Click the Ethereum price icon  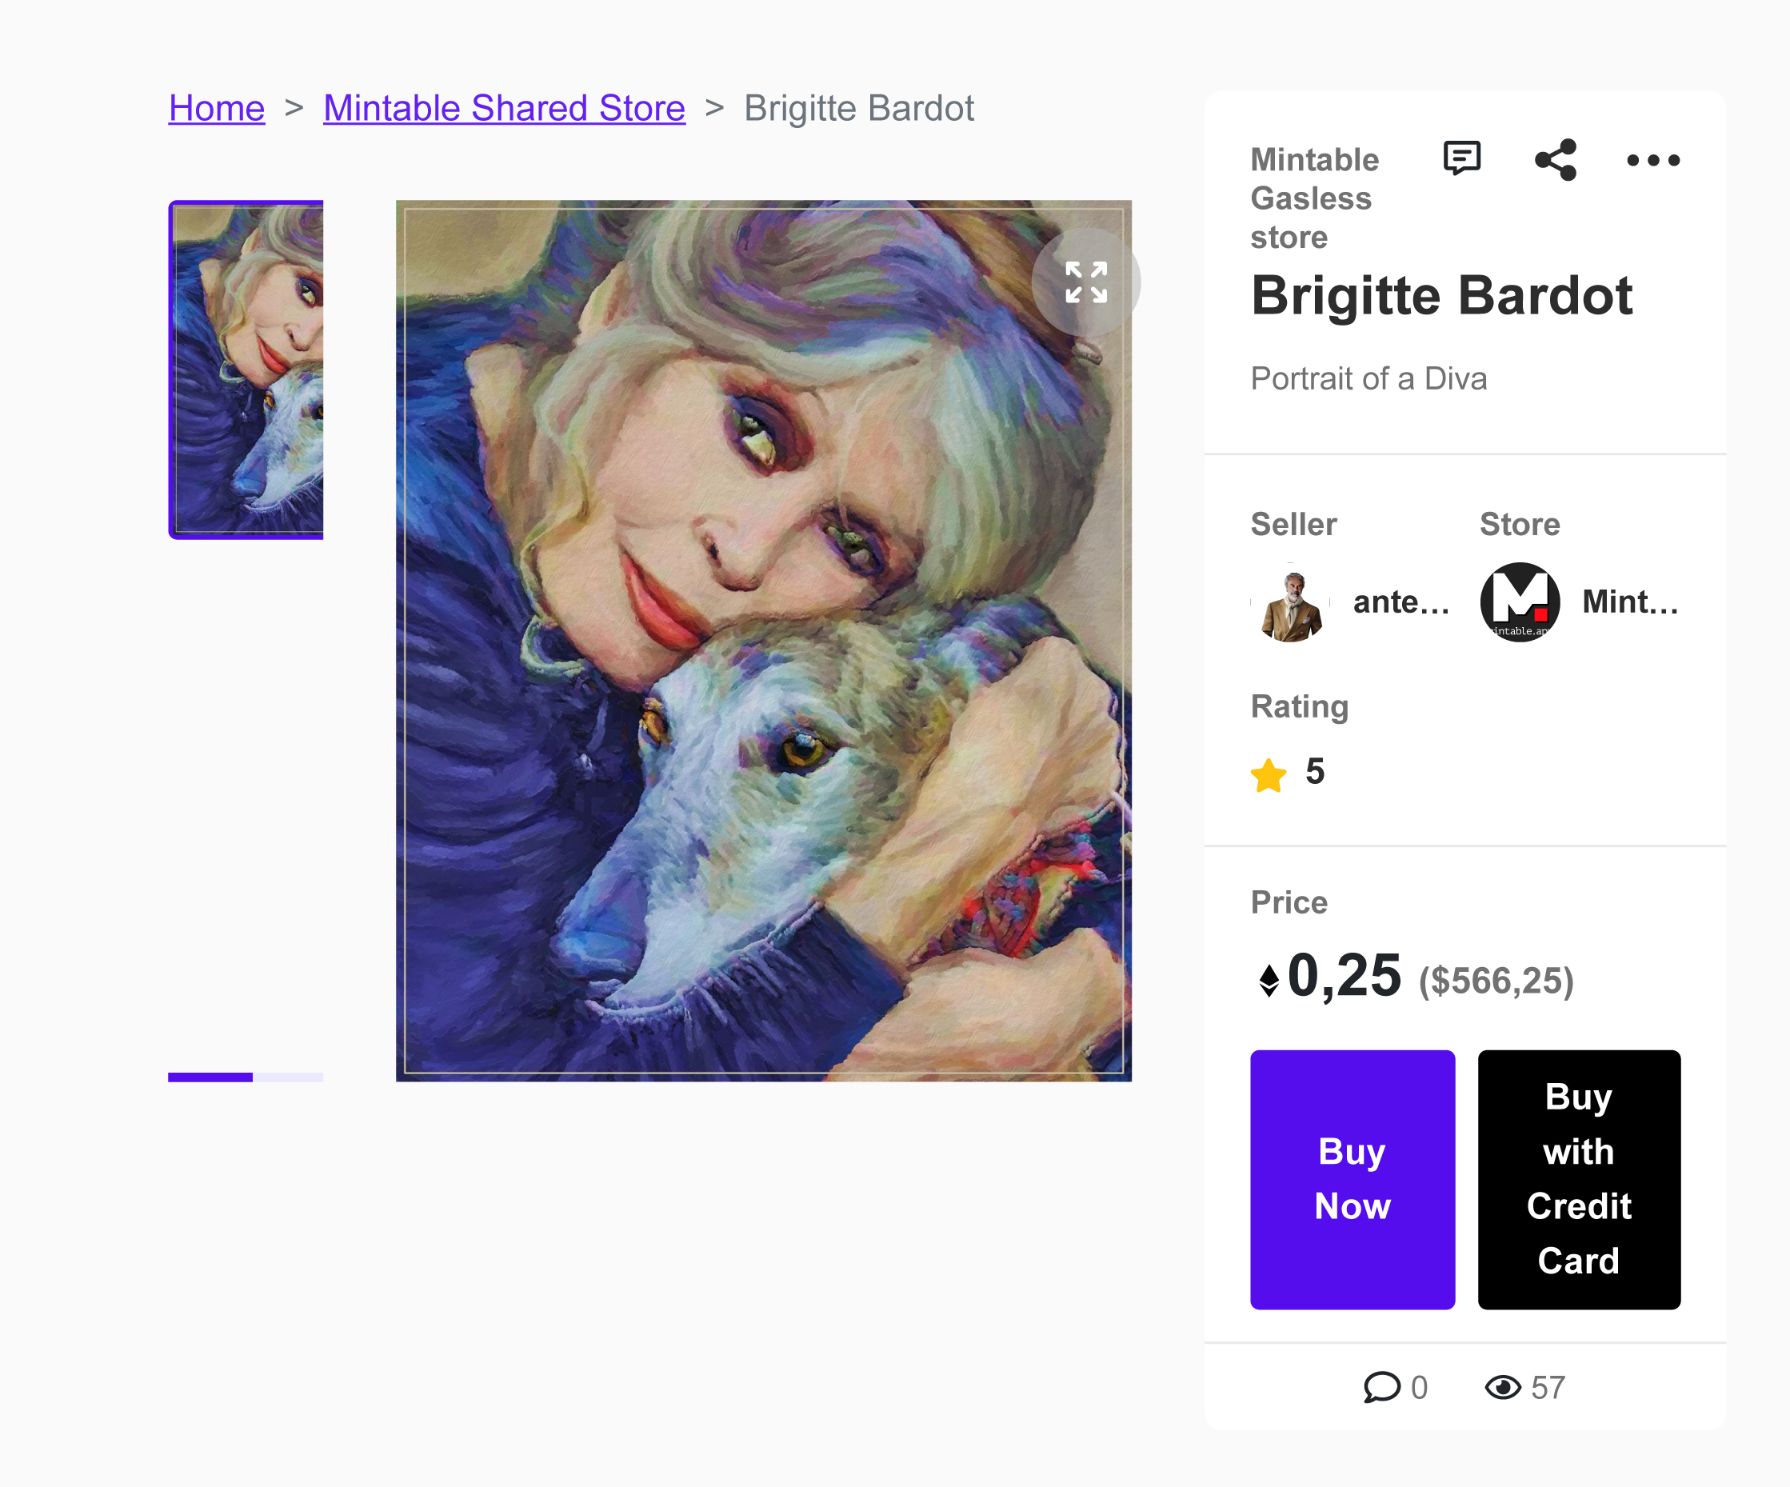(x=1268, y=980)
